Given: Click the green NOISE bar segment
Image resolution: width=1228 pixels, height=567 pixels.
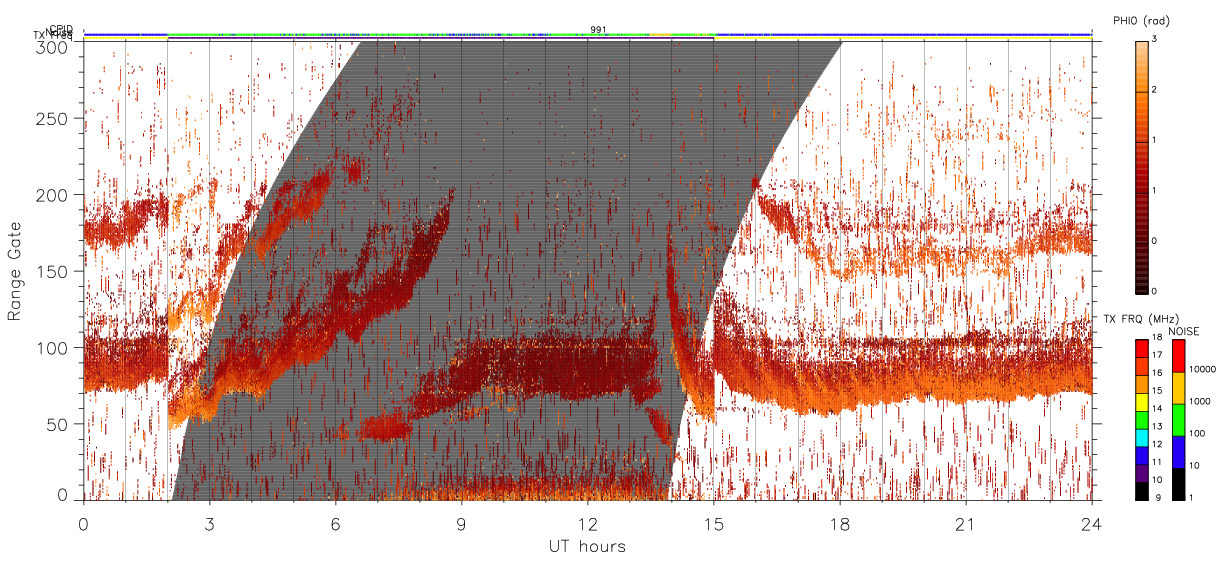Looking at the screenshot, I should coord(1178,420).
